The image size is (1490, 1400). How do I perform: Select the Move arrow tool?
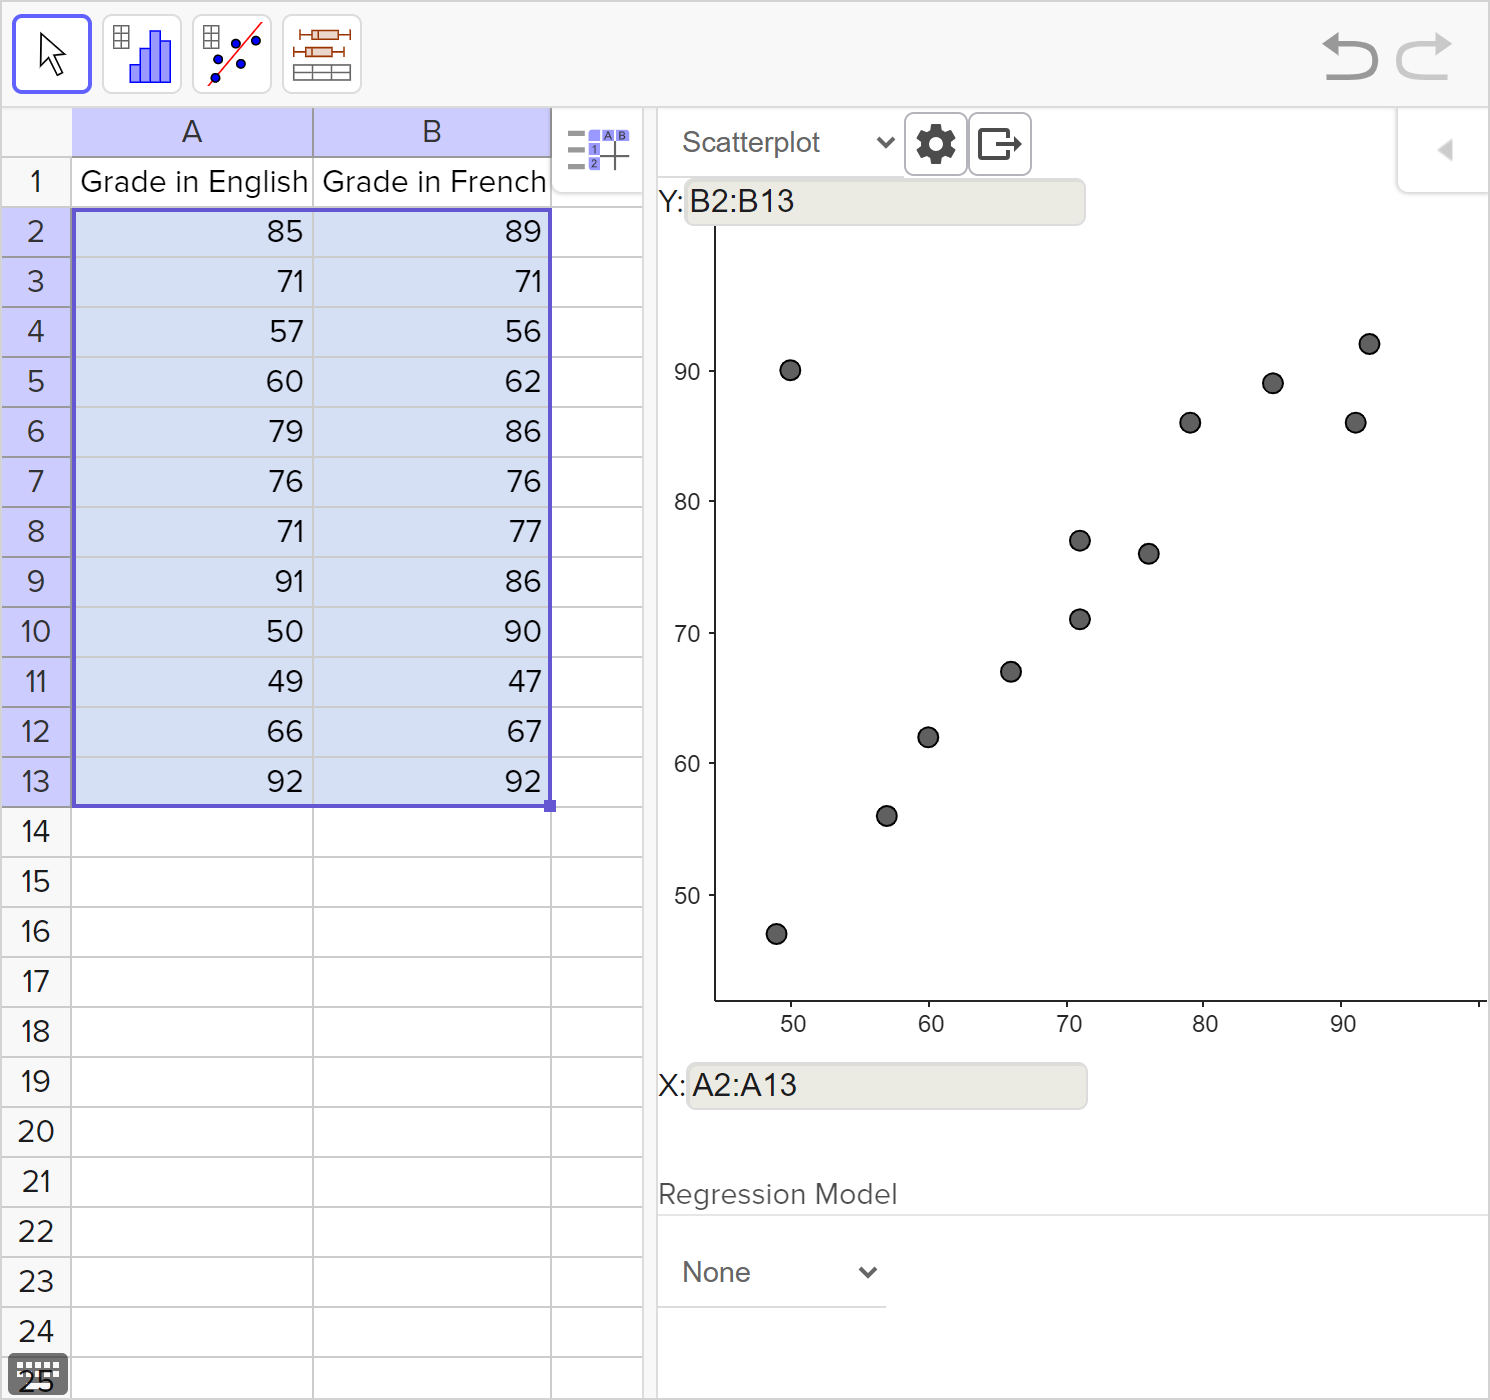point(52,54)
